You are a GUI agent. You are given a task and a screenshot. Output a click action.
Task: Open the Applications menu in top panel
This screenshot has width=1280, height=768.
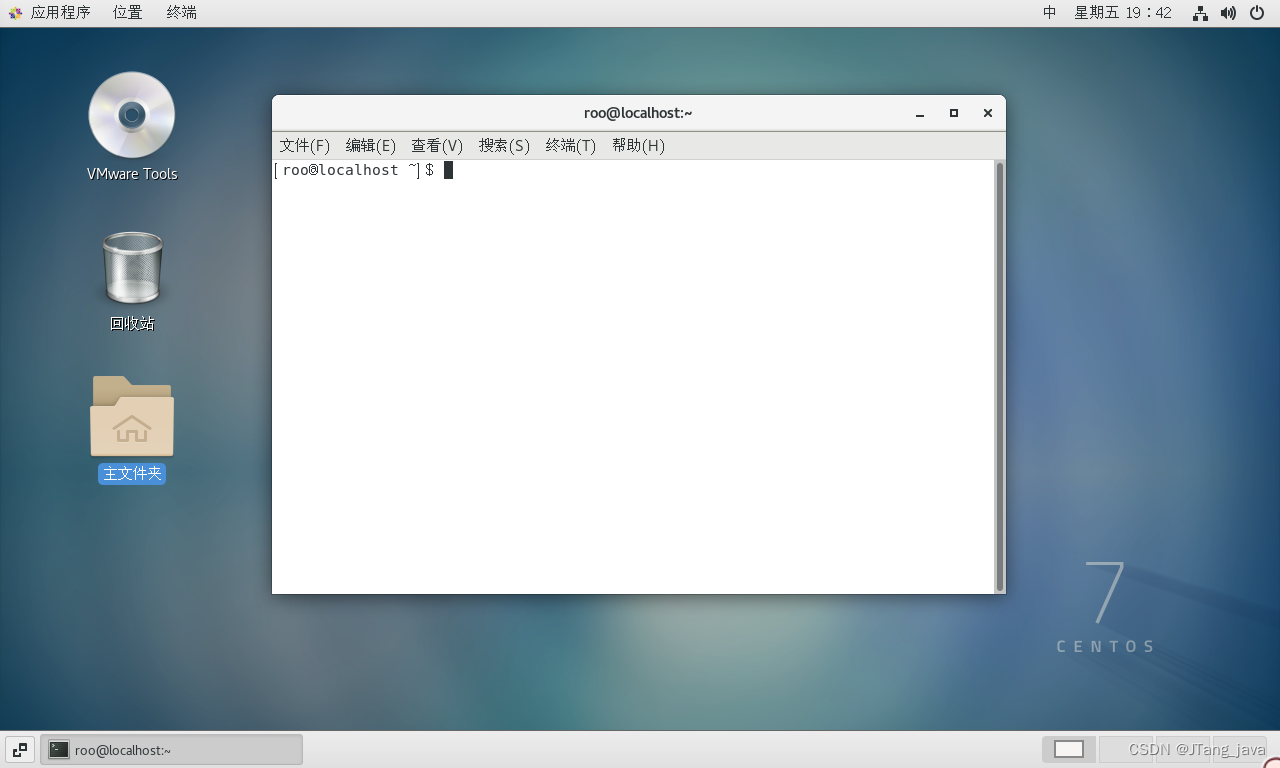[50, 13]
